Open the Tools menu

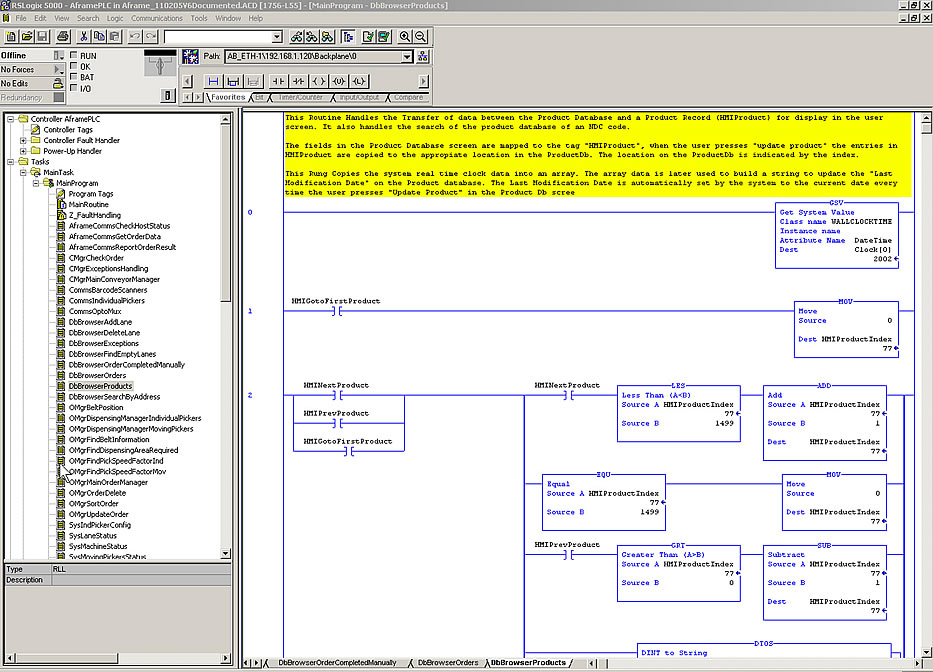[199, 18]
